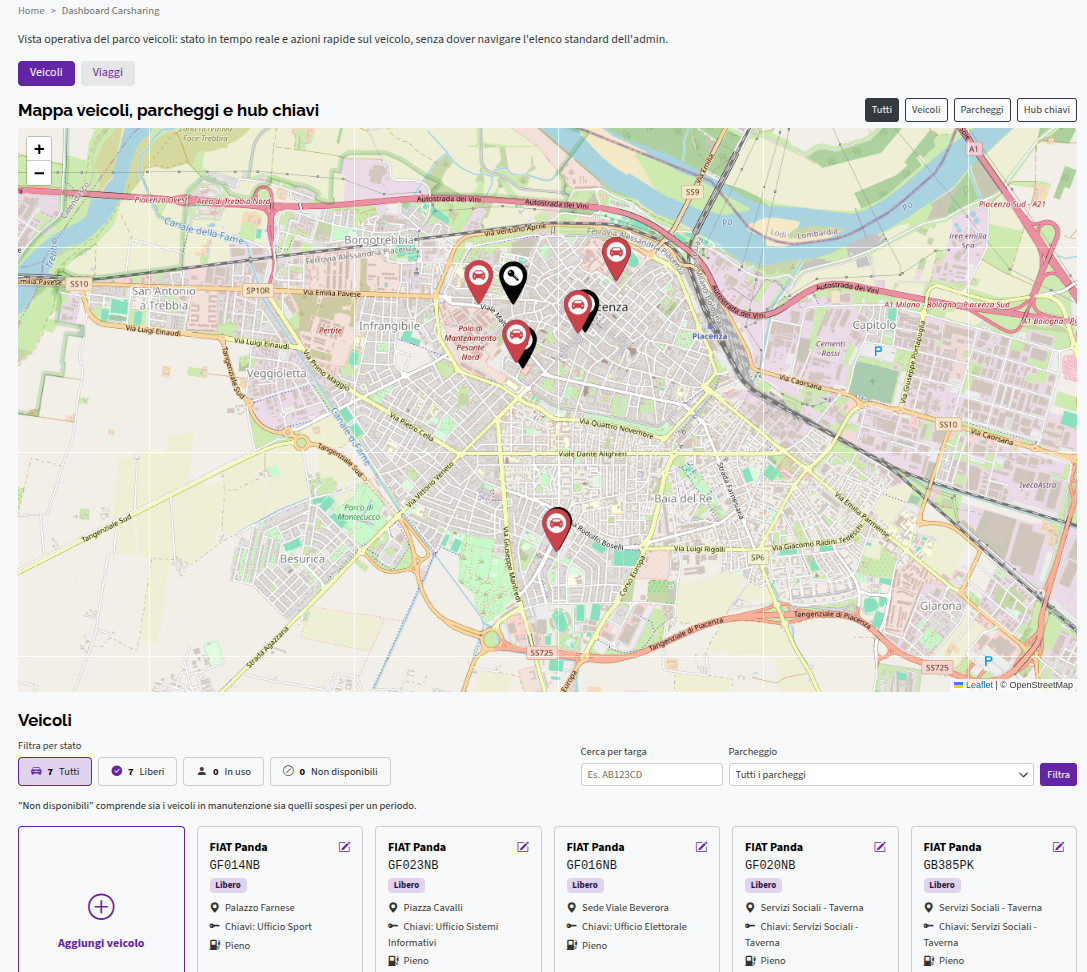Click location pin icon for Palazzo Farnese
This screenshot has height=972, width=1087.
[215, 908]
